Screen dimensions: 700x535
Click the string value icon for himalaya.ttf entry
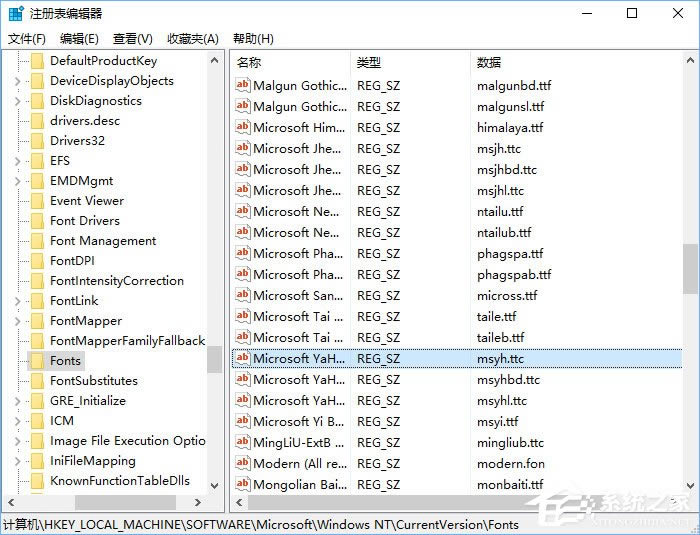[242, 127]
